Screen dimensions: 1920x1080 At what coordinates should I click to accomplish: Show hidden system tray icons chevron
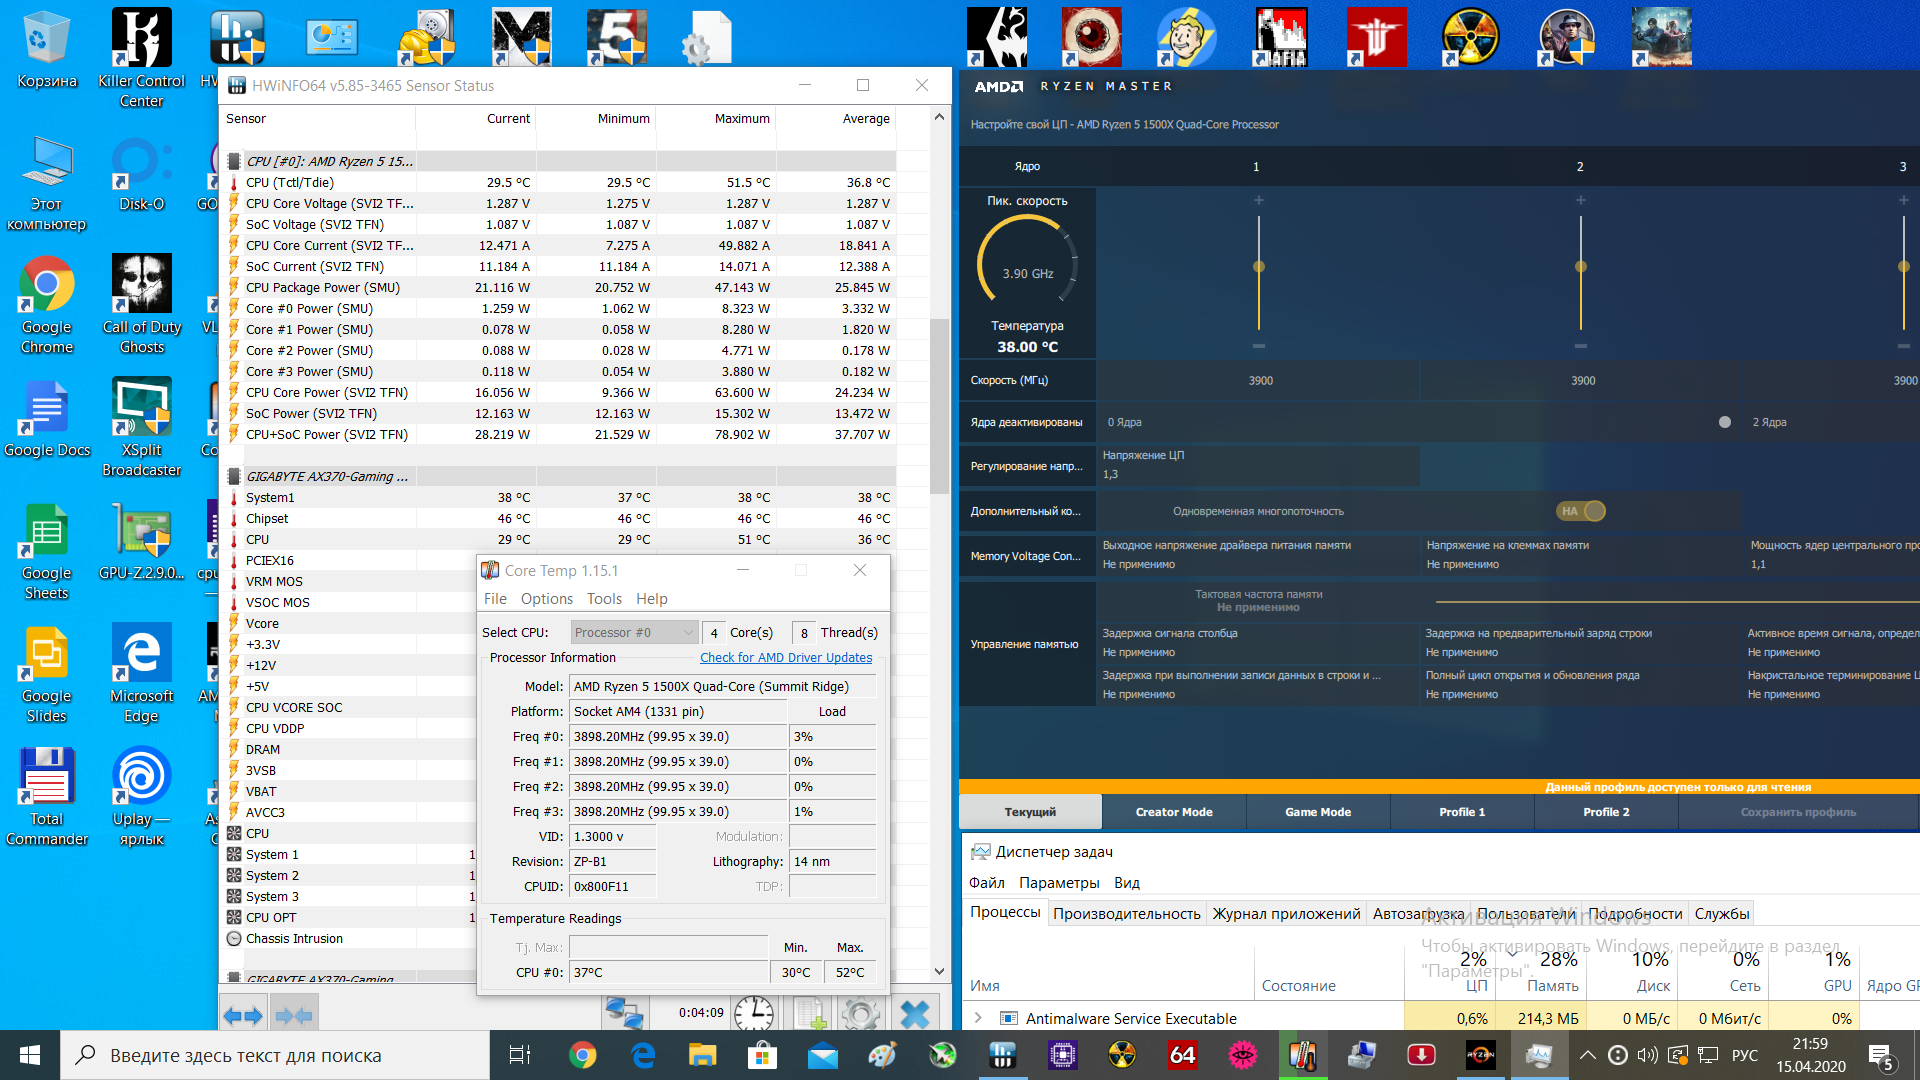[1587, 1055]
